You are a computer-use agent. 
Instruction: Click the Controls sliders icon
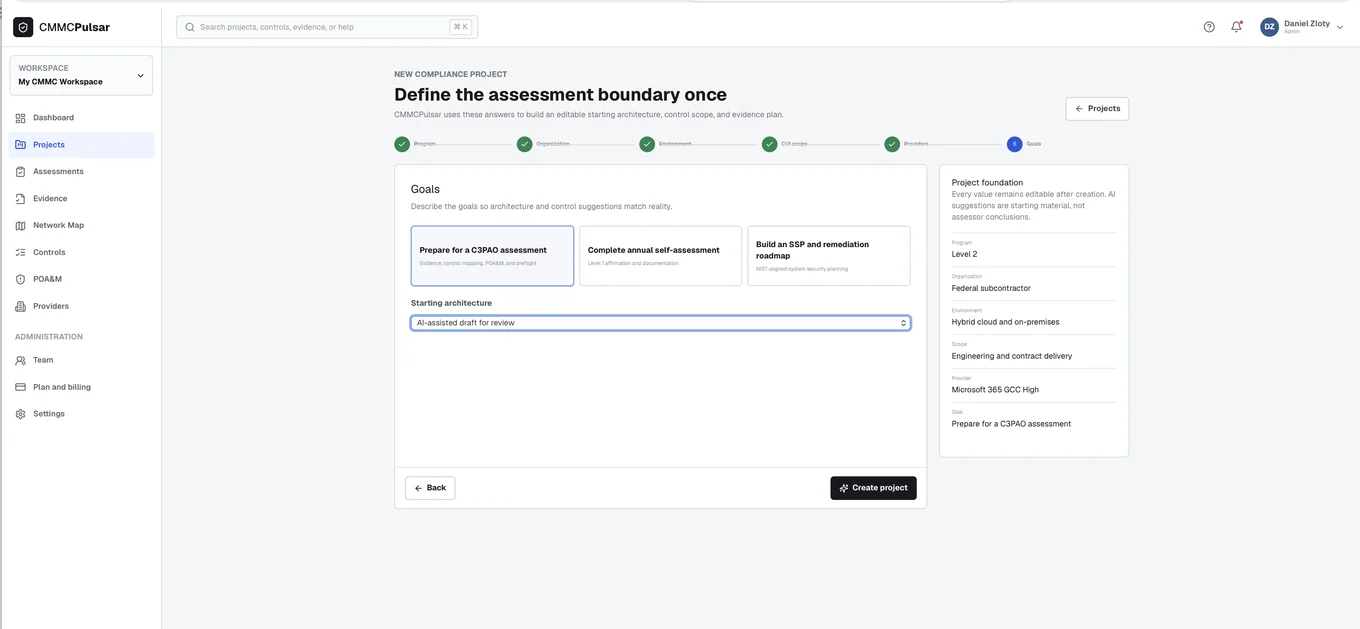pyautogui.click(x=20, y=253)
